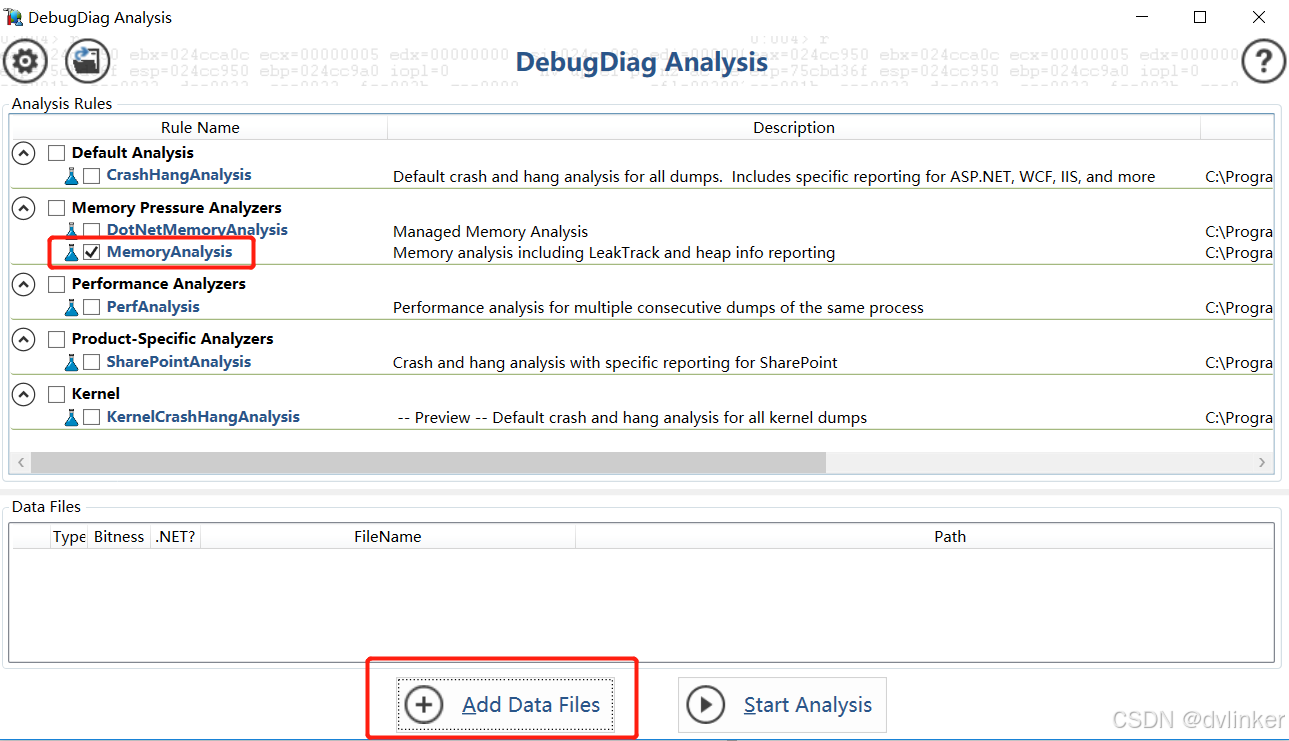
Task: Click '-- Preview -- Default crash and hang analysis' text
Action: 633,418
